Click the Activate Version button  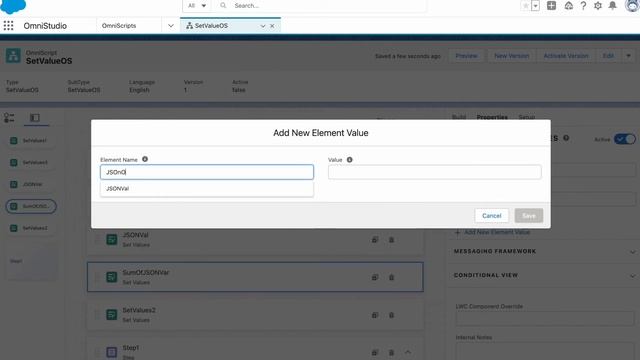[x=566, y=56]
